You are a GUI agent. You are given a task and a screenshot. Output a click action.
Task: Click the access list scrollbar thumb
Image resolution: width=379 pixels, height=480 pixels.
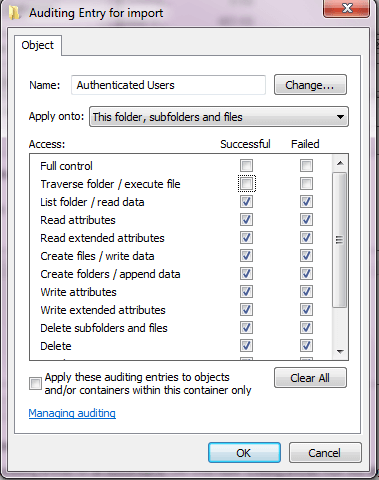click(340, 239)
